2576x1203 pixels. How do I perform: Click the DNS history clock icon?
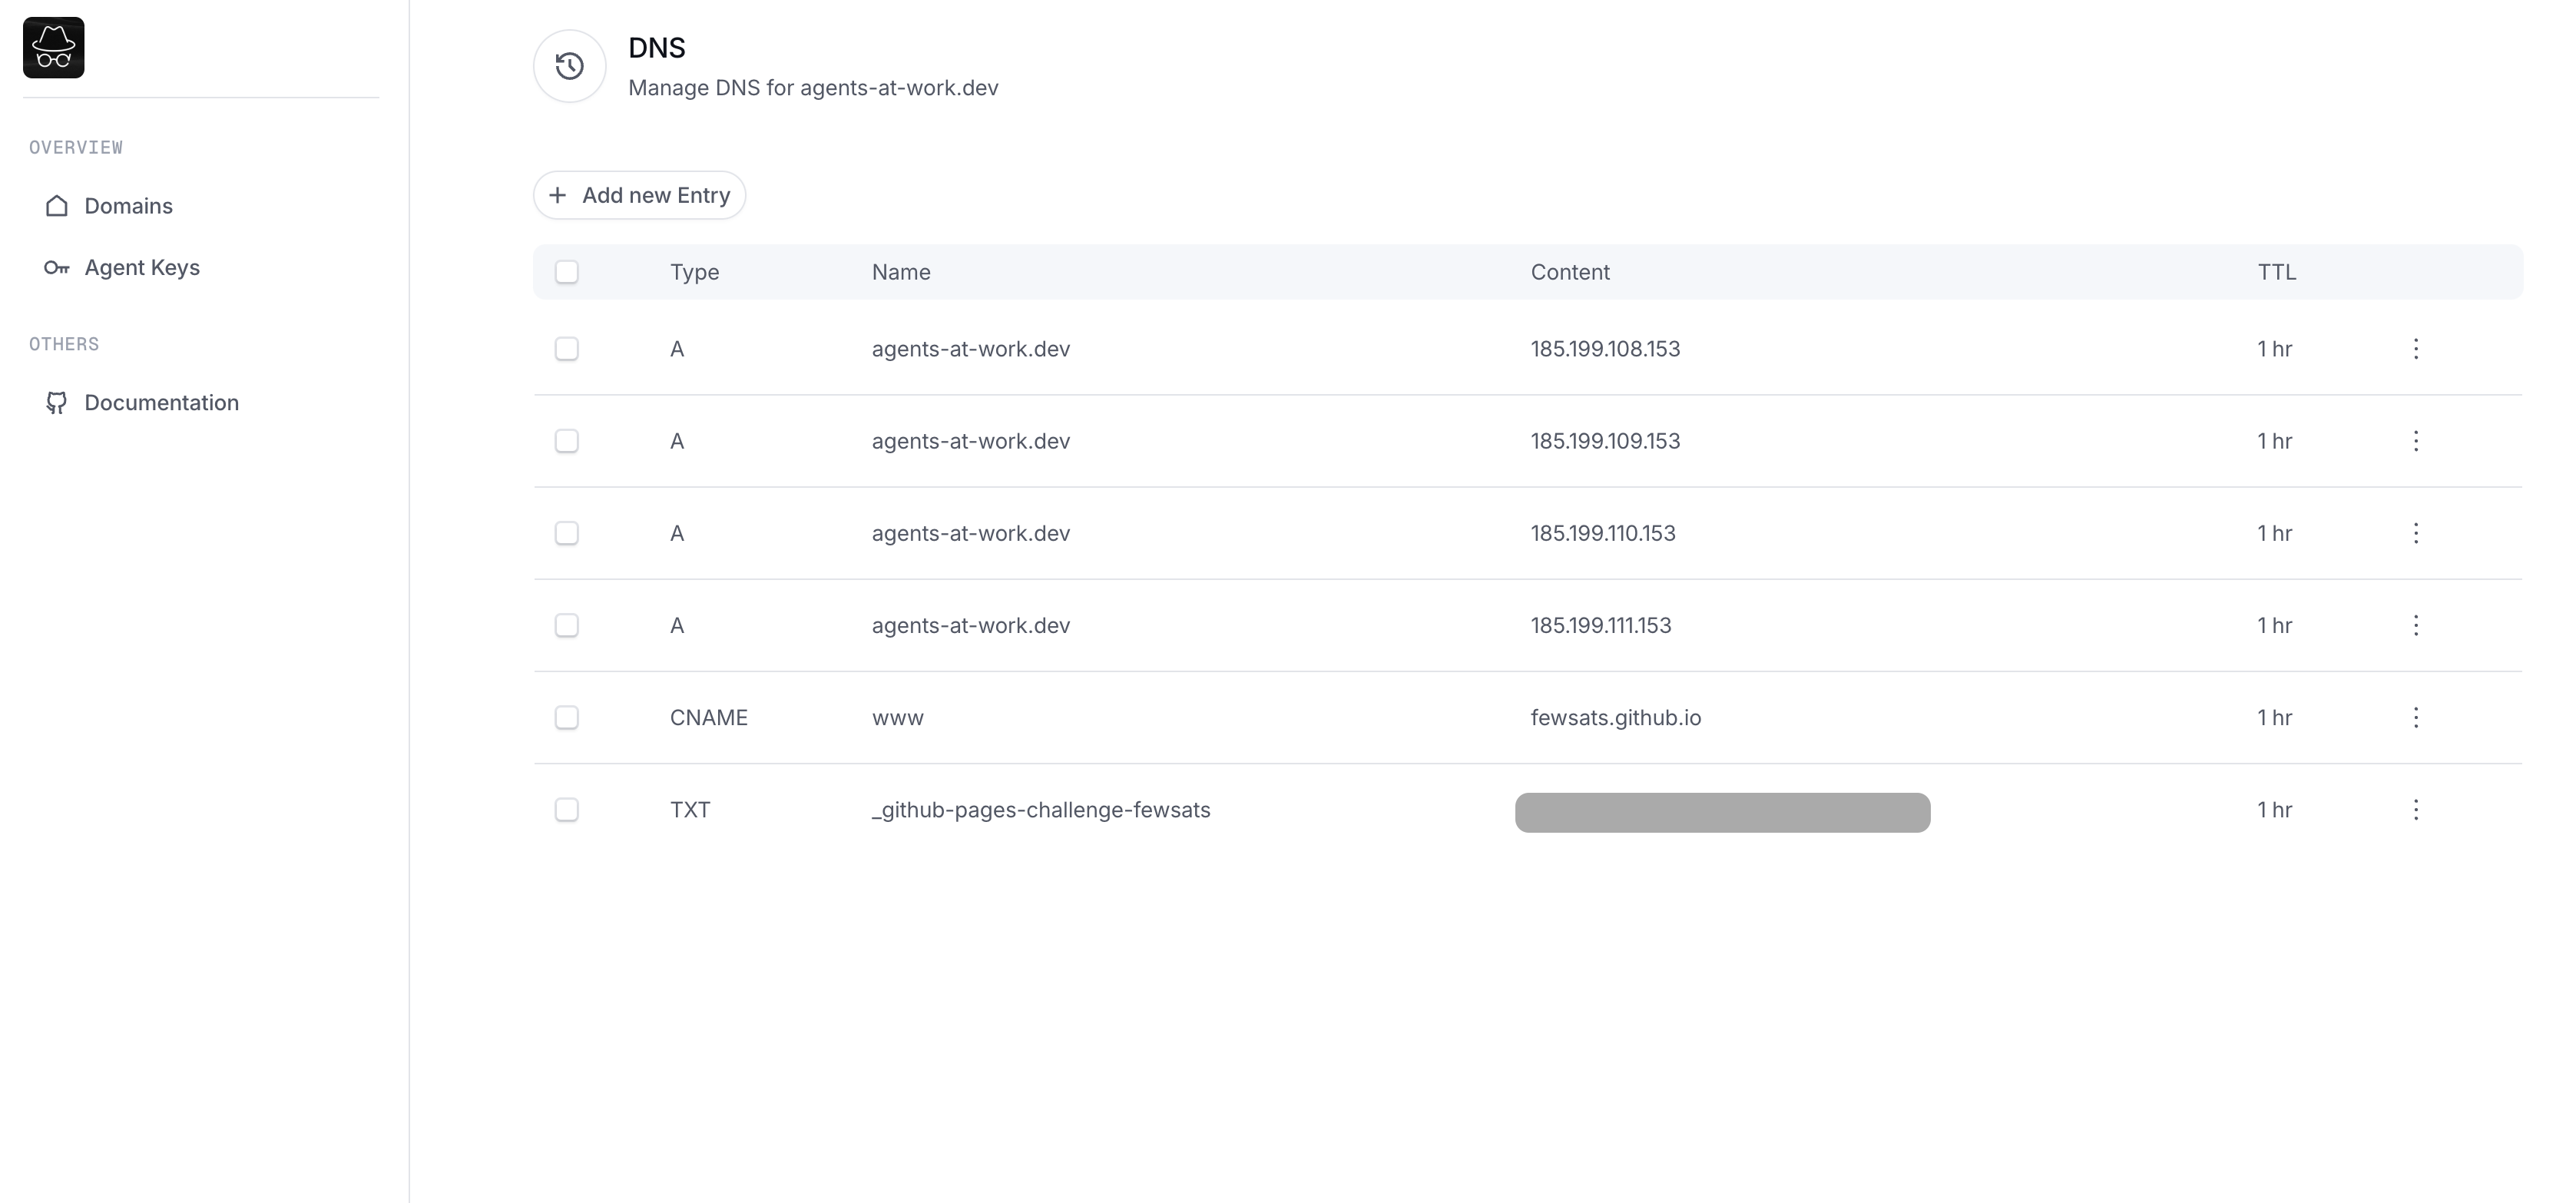tap(569, 66)
